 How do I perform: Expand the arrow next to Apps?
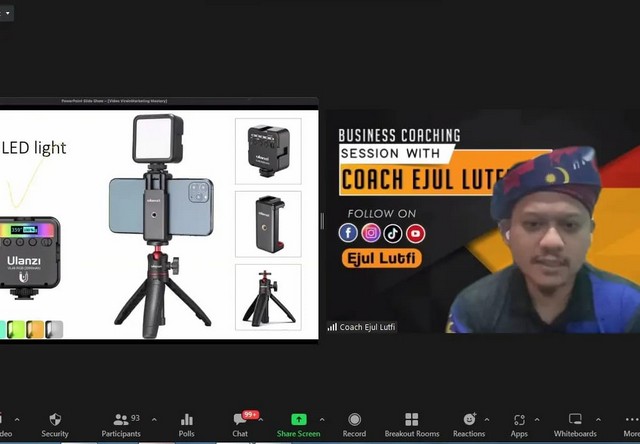pos(537,419)
